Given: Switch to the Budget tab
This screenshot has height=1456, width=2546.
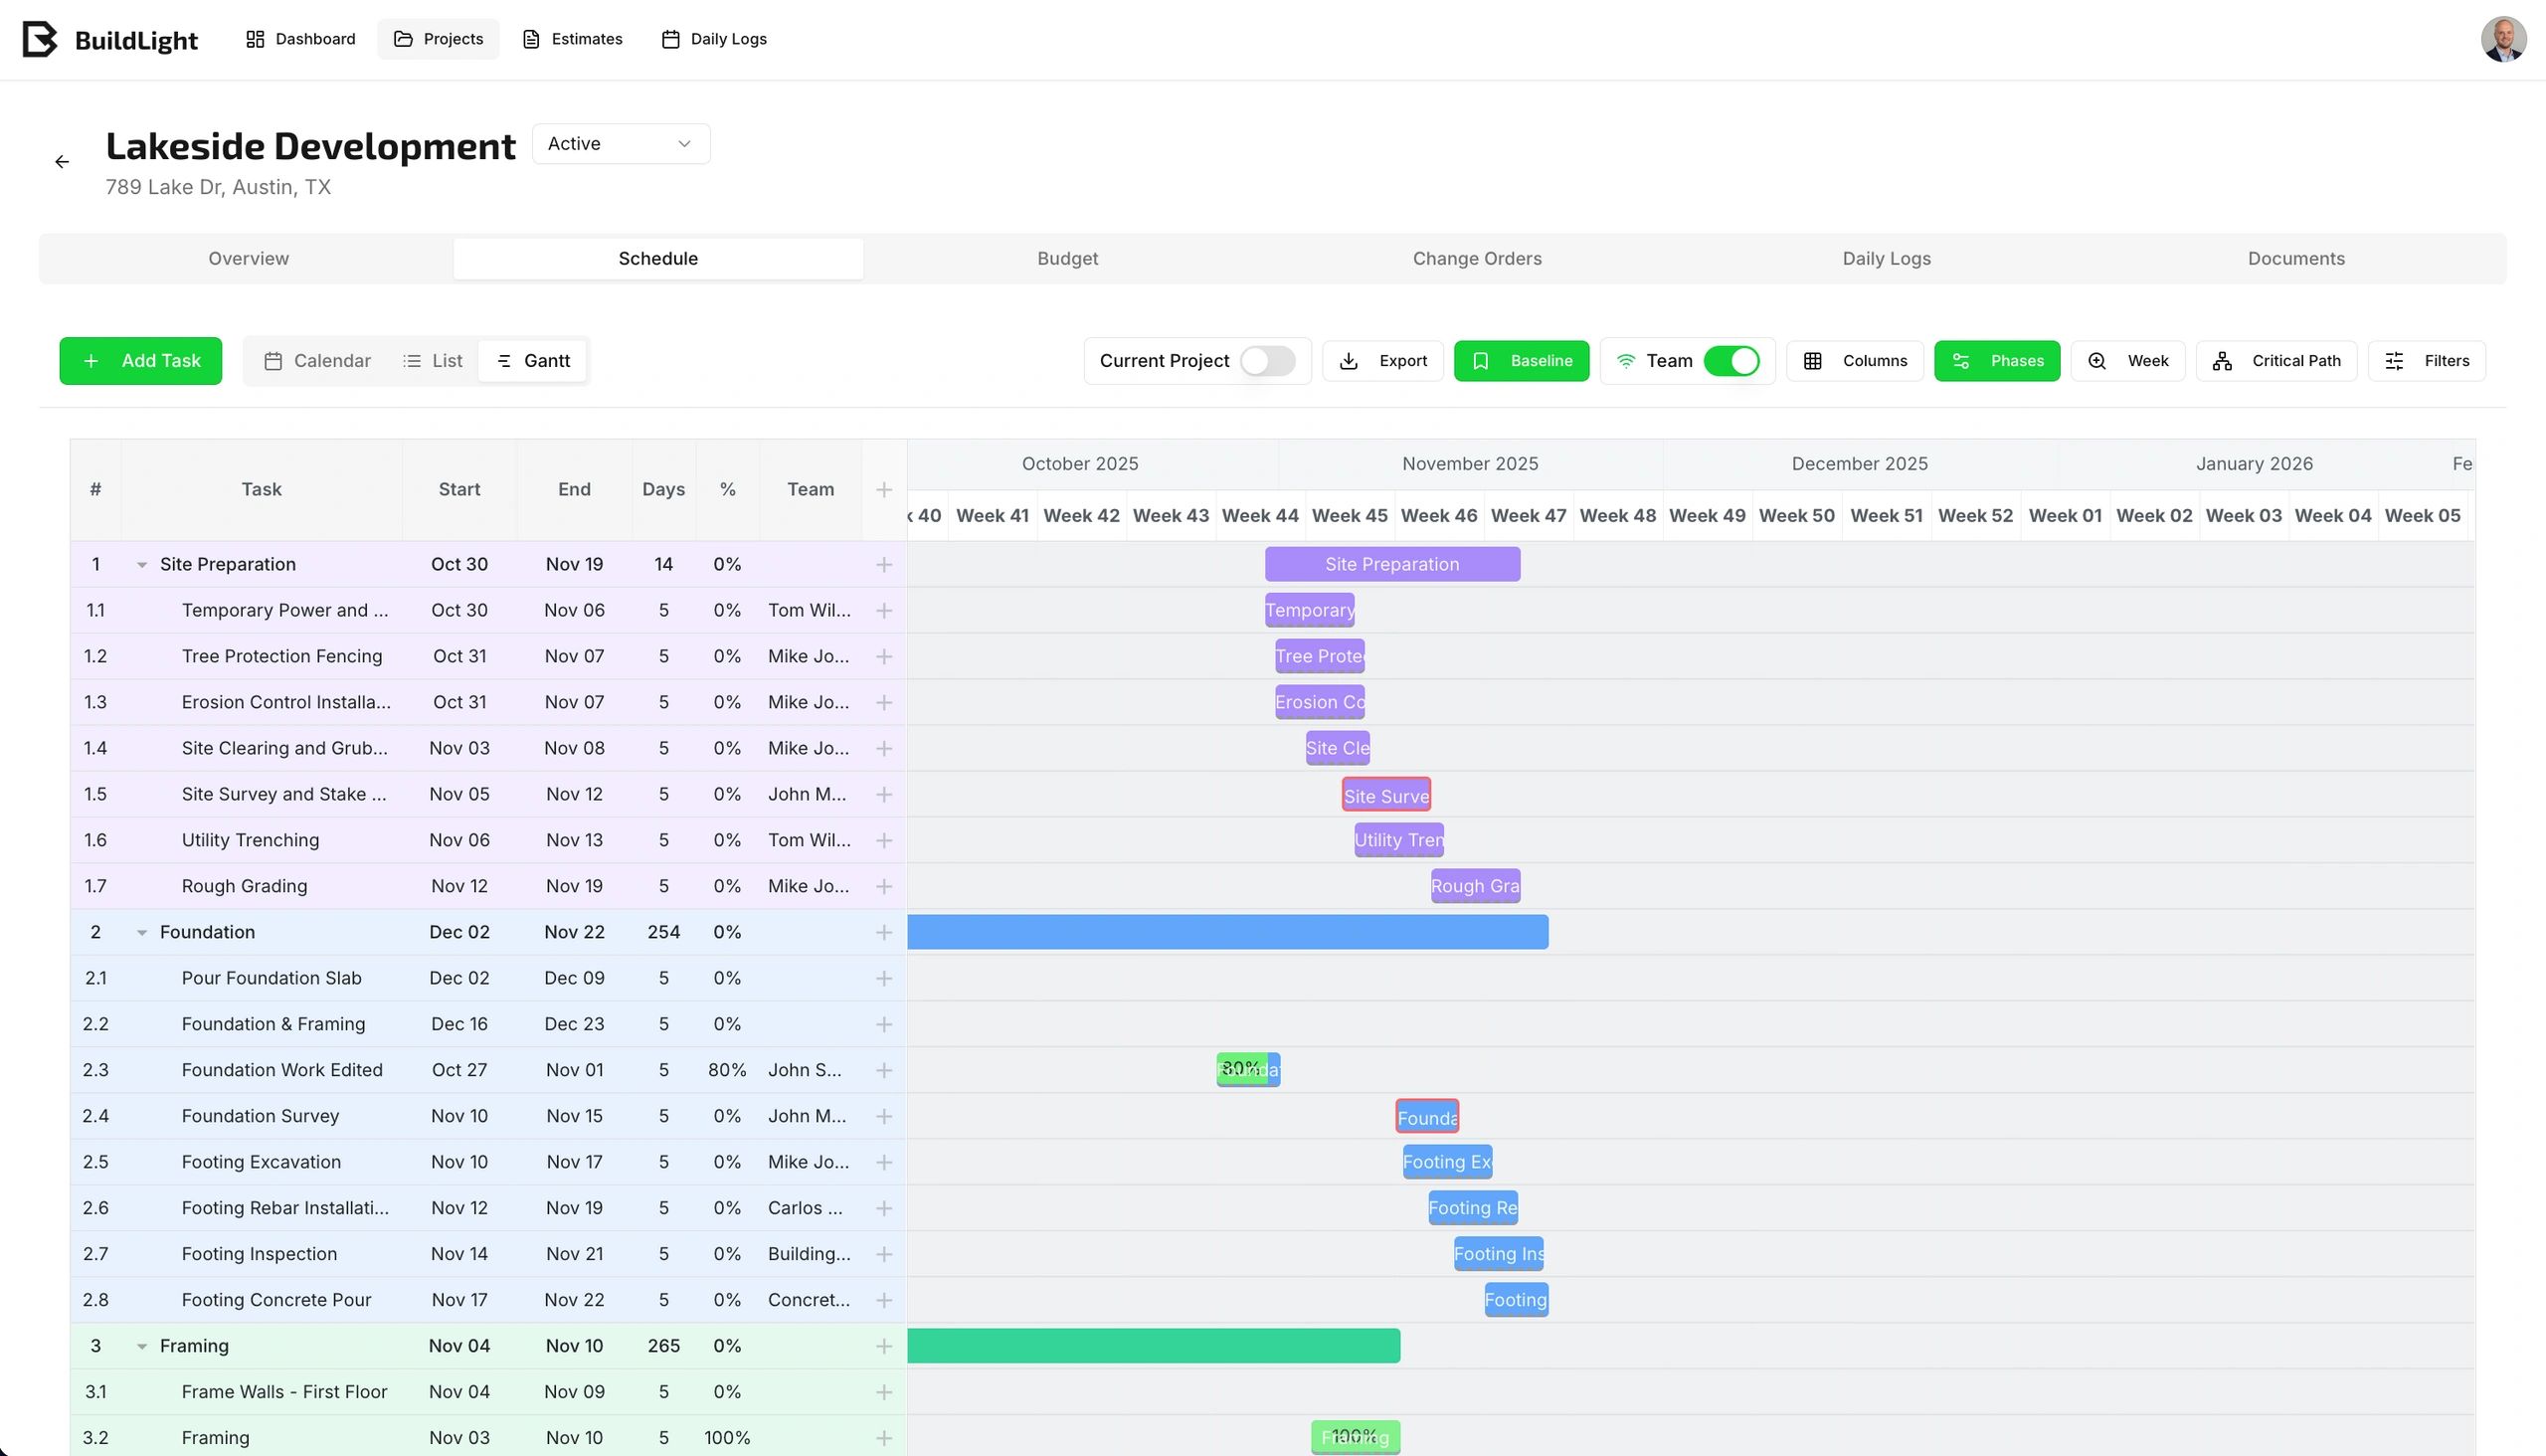Looking at the screenshot, I should (x=1067, y=259).
